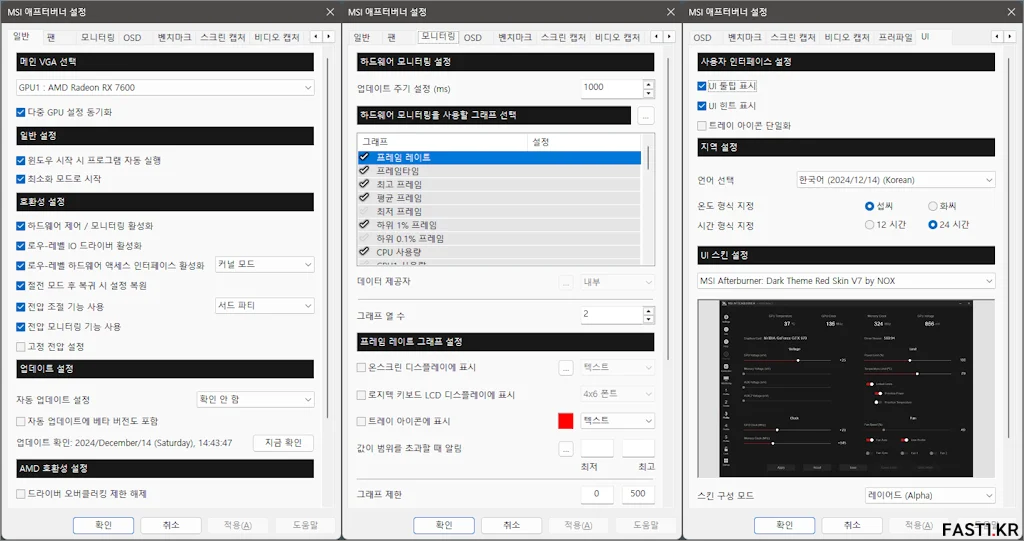Open the 비디오 캡처 tab in the UI window
The width and height of the screenshot is (1024, 541).
coord(847,38)
